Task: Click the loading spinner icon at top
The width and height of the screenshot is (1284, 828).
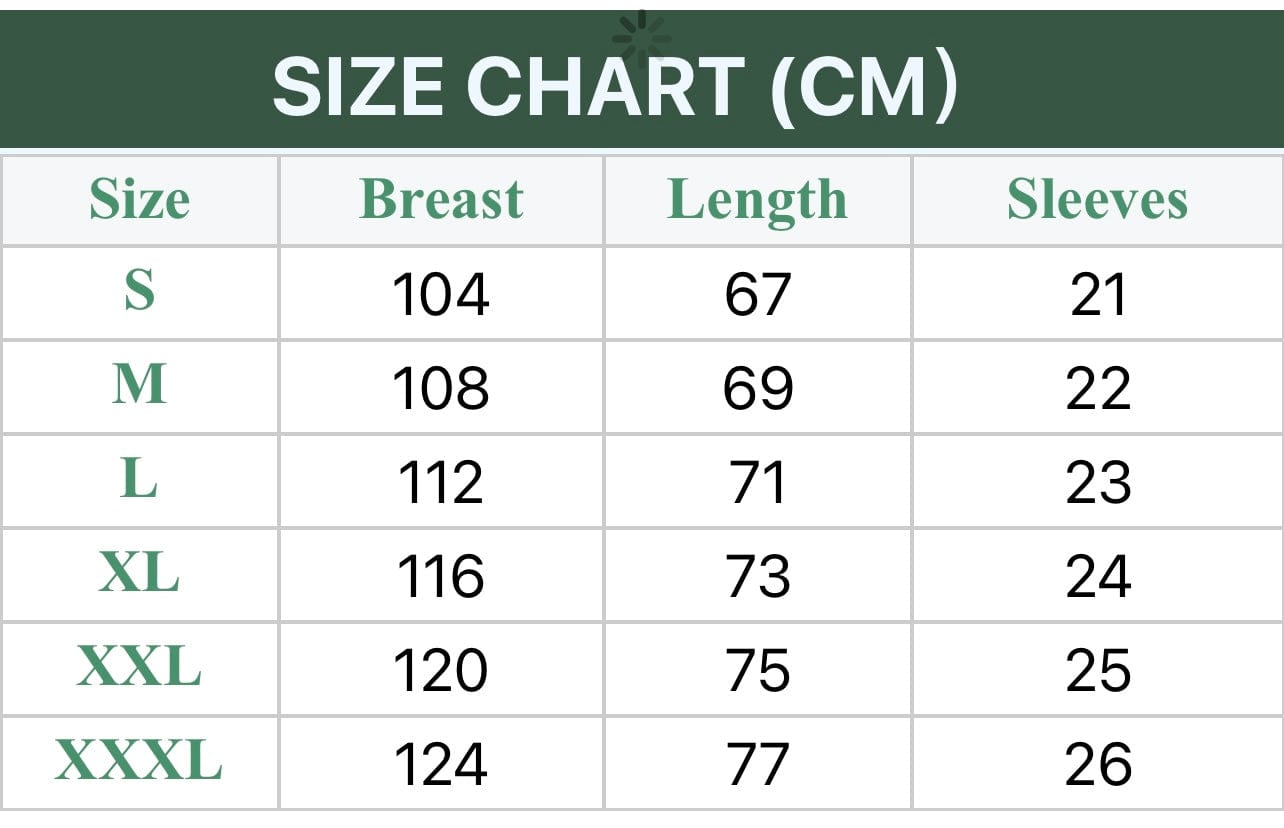Action: click(641, 38)
